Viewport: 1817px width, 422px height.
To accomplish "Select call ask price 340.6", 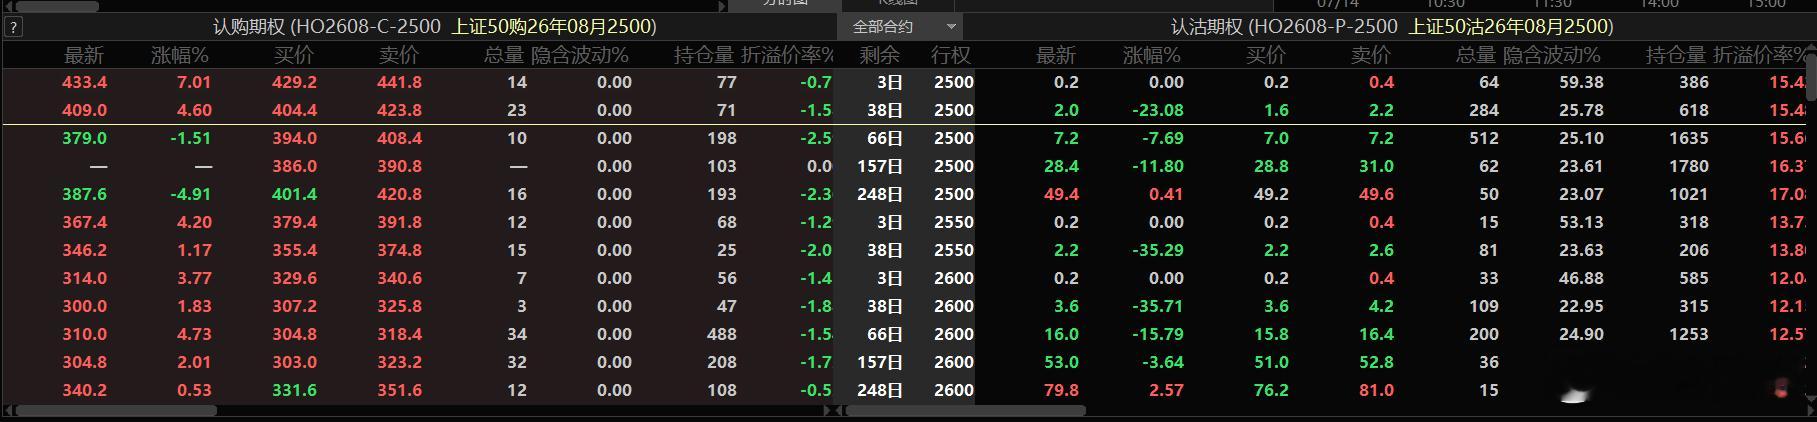I will point(399,278).
